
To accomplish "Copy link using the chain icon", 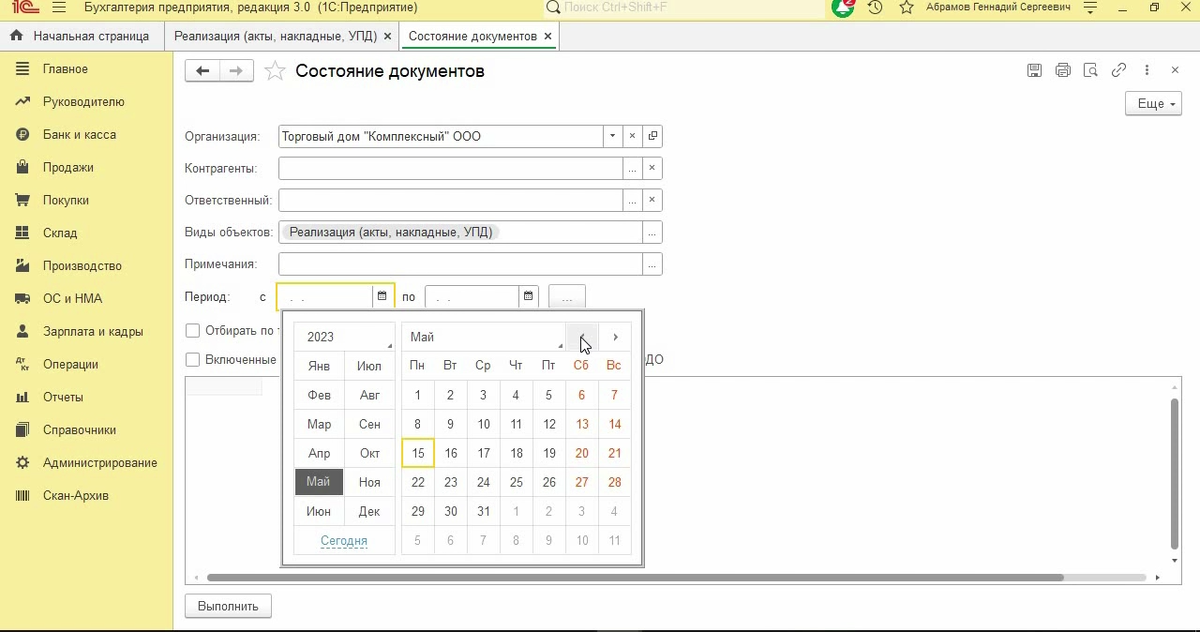I will [x=1119, y=70].
